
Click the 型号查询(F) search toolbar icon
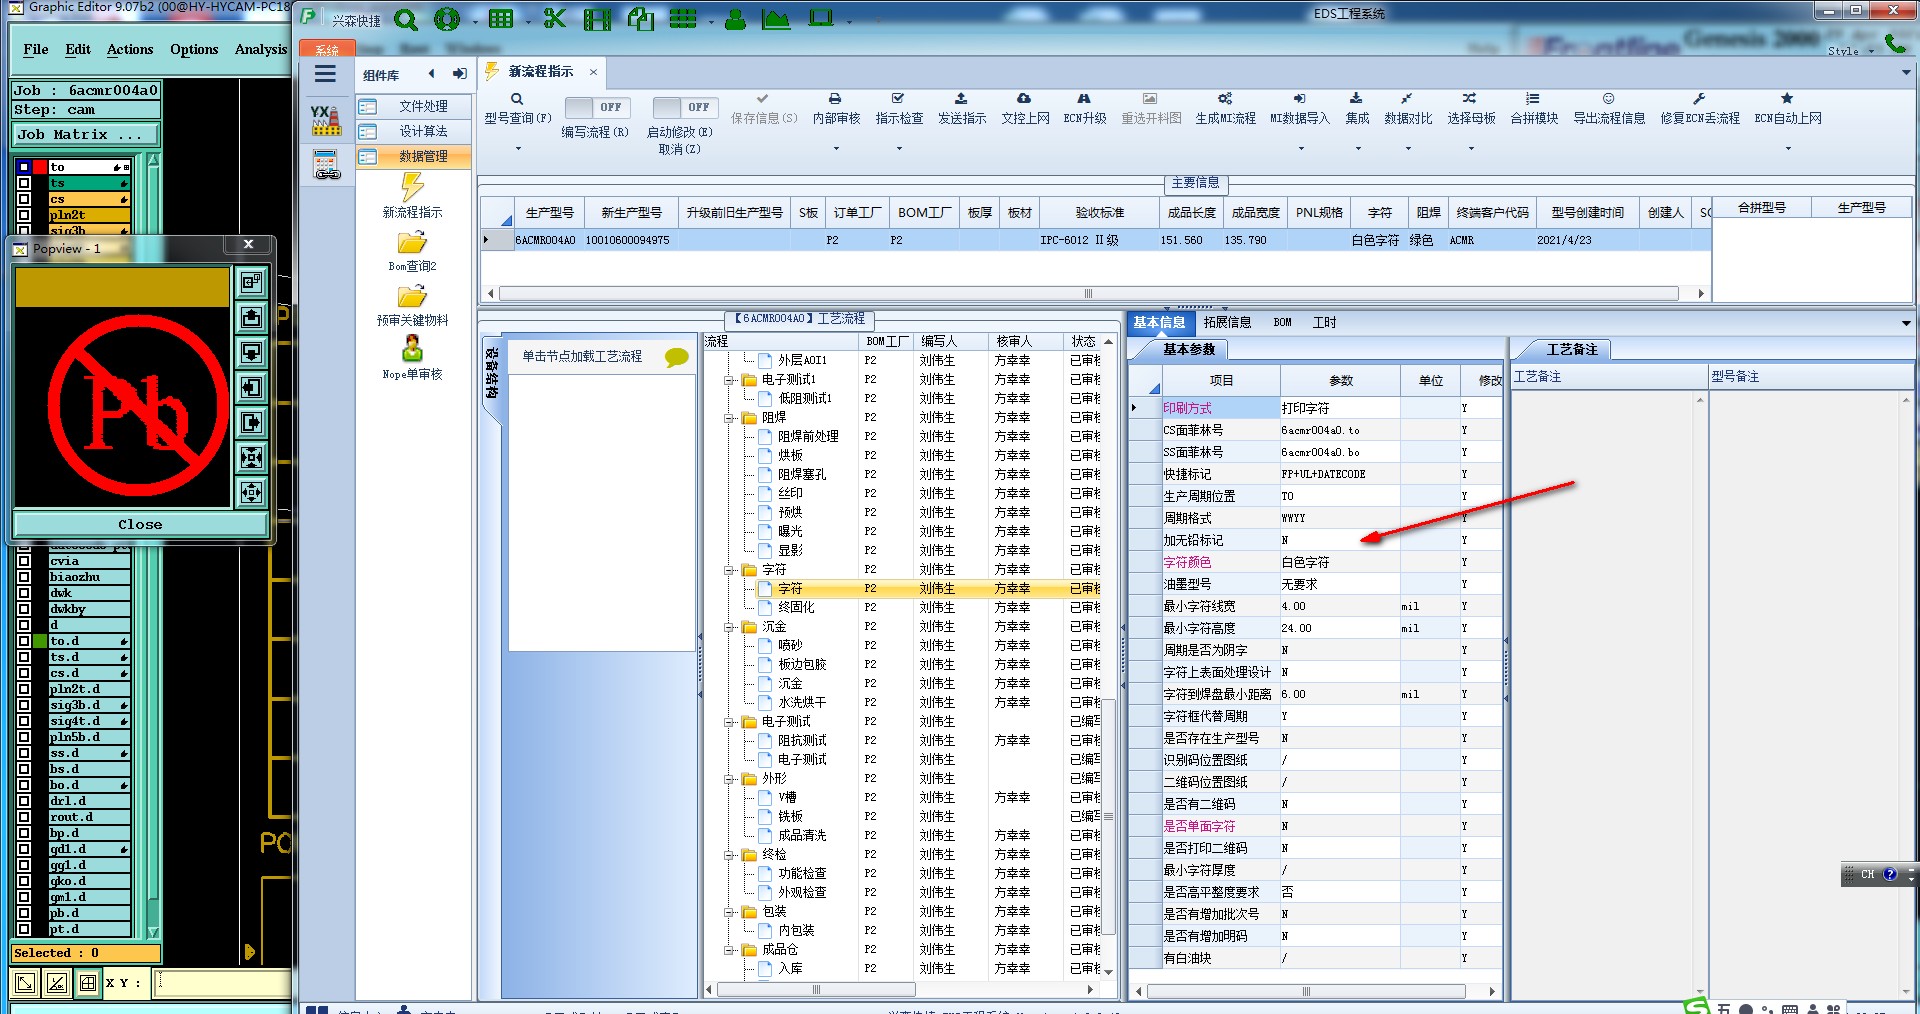pyautogui.click(x=517, y=99)
